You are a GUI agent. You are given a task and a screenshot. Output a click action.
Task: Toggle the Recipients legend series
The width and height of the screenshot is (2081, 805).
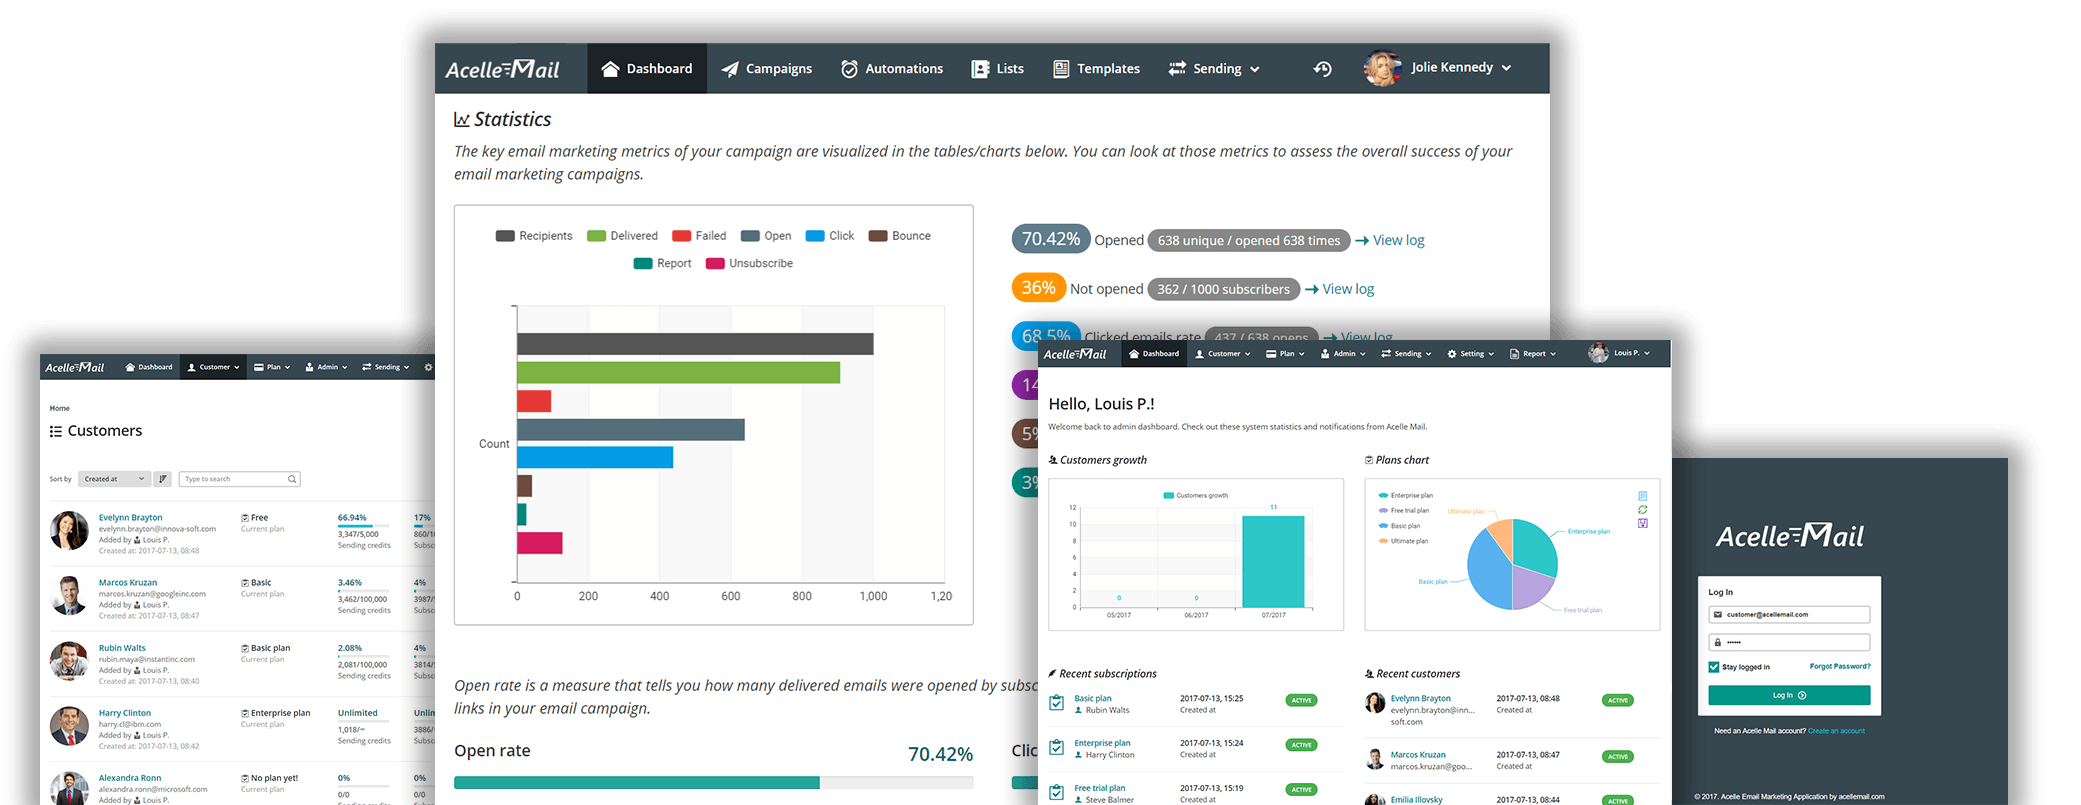tap(534, 236)
